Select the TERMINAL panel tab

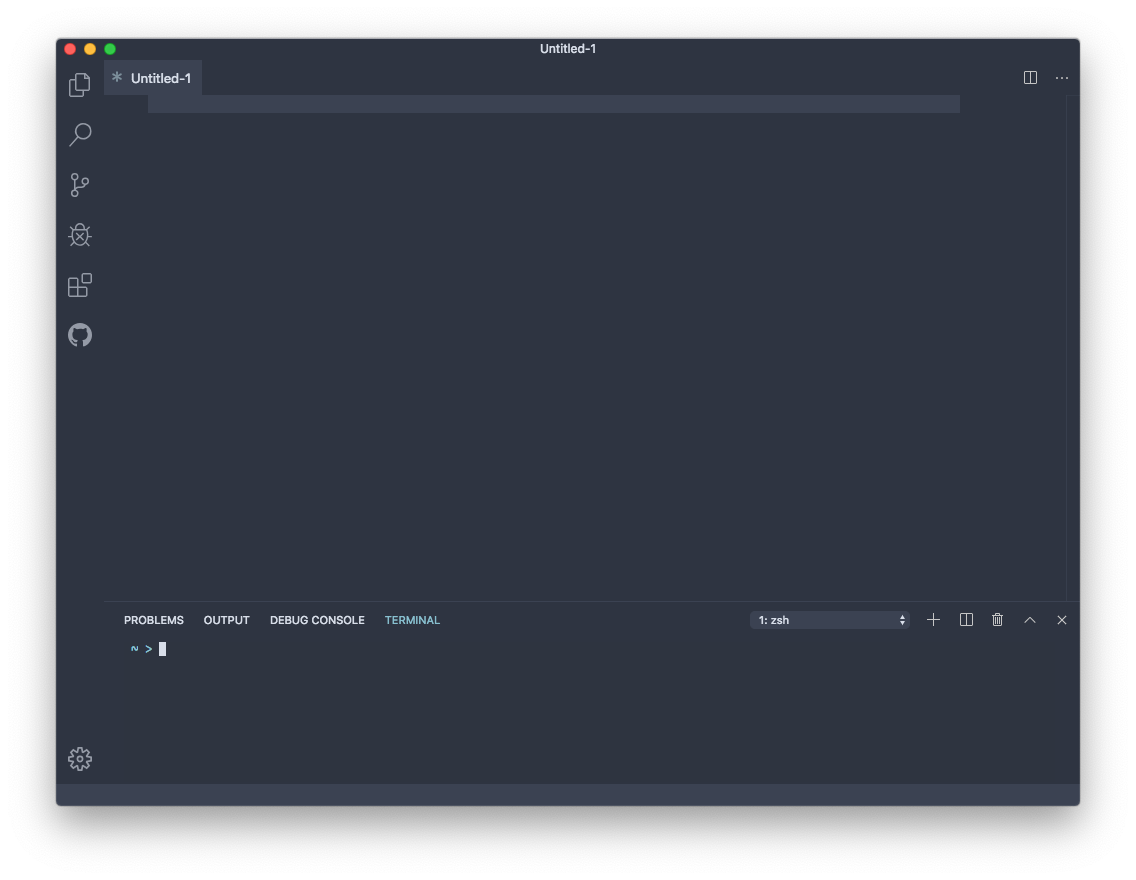coord(412,620)
